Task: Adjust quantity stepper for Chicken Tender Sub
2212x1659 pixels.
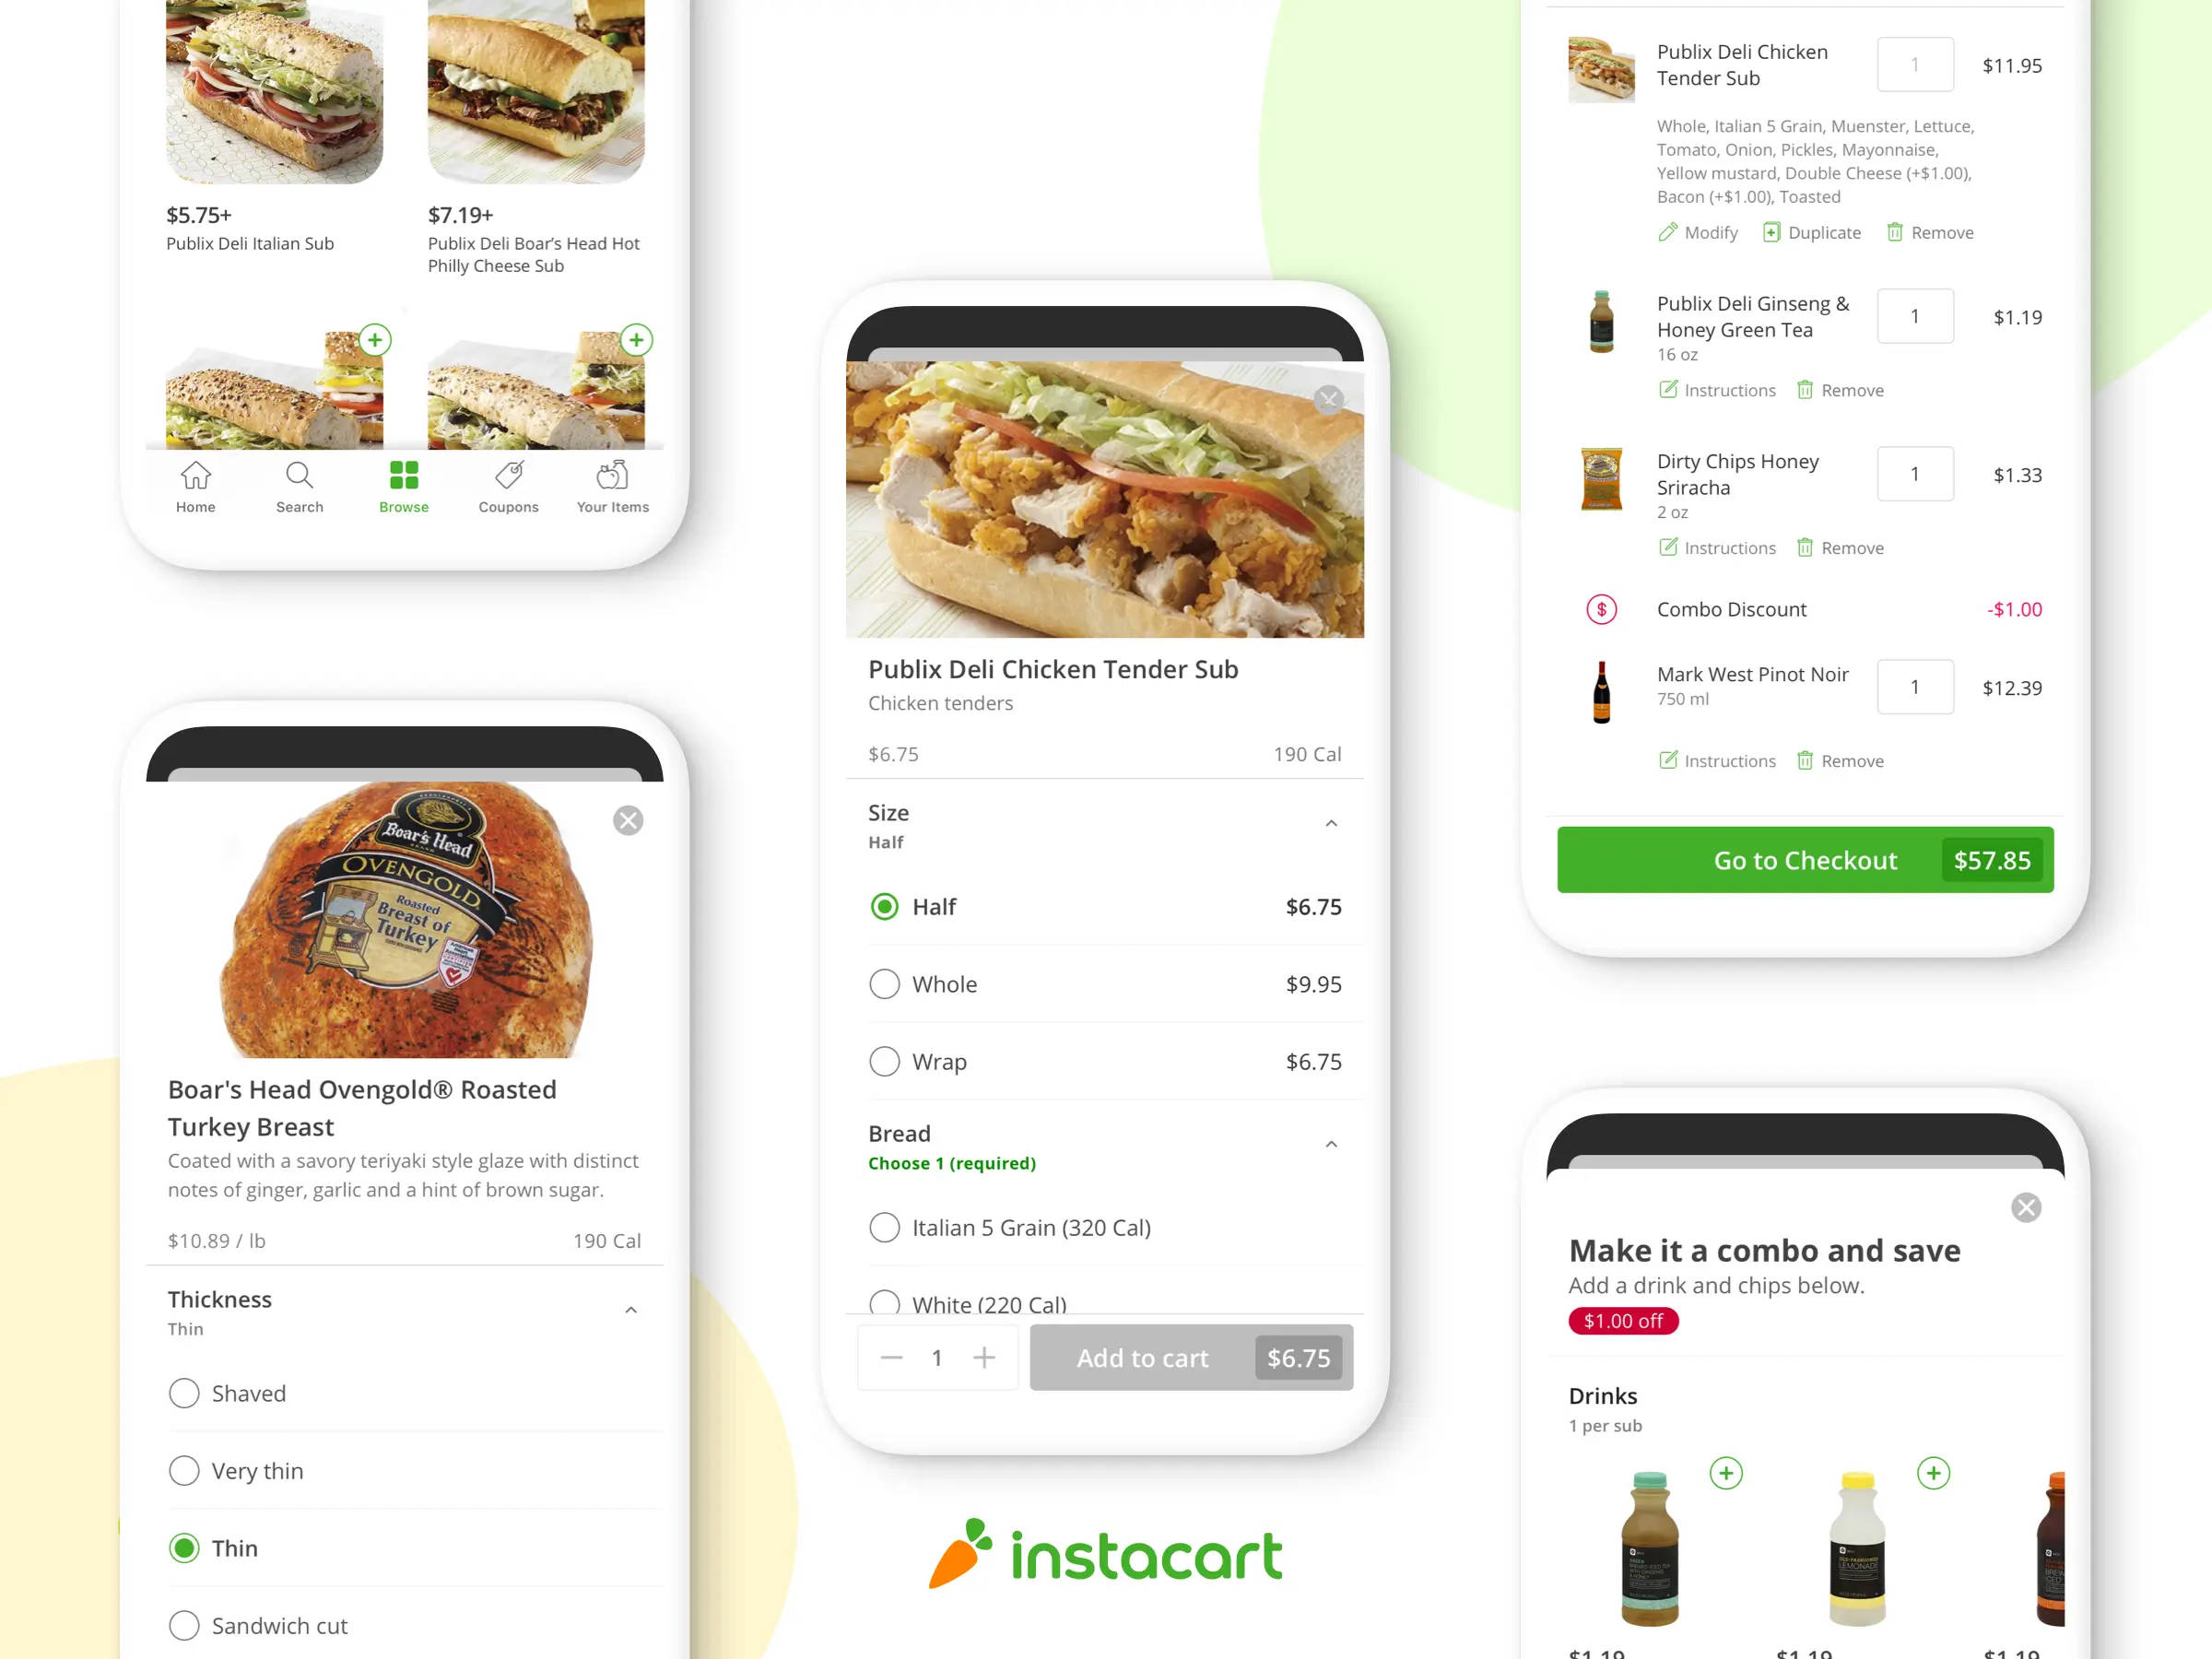Action: coord(937,1356)
